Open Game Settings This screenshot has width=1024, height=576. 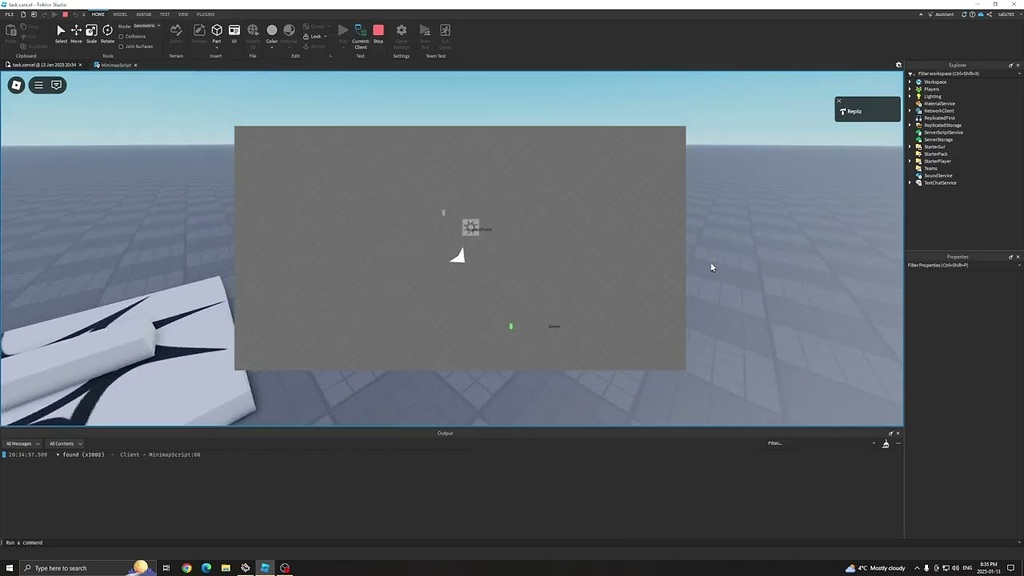coord(402,30)
